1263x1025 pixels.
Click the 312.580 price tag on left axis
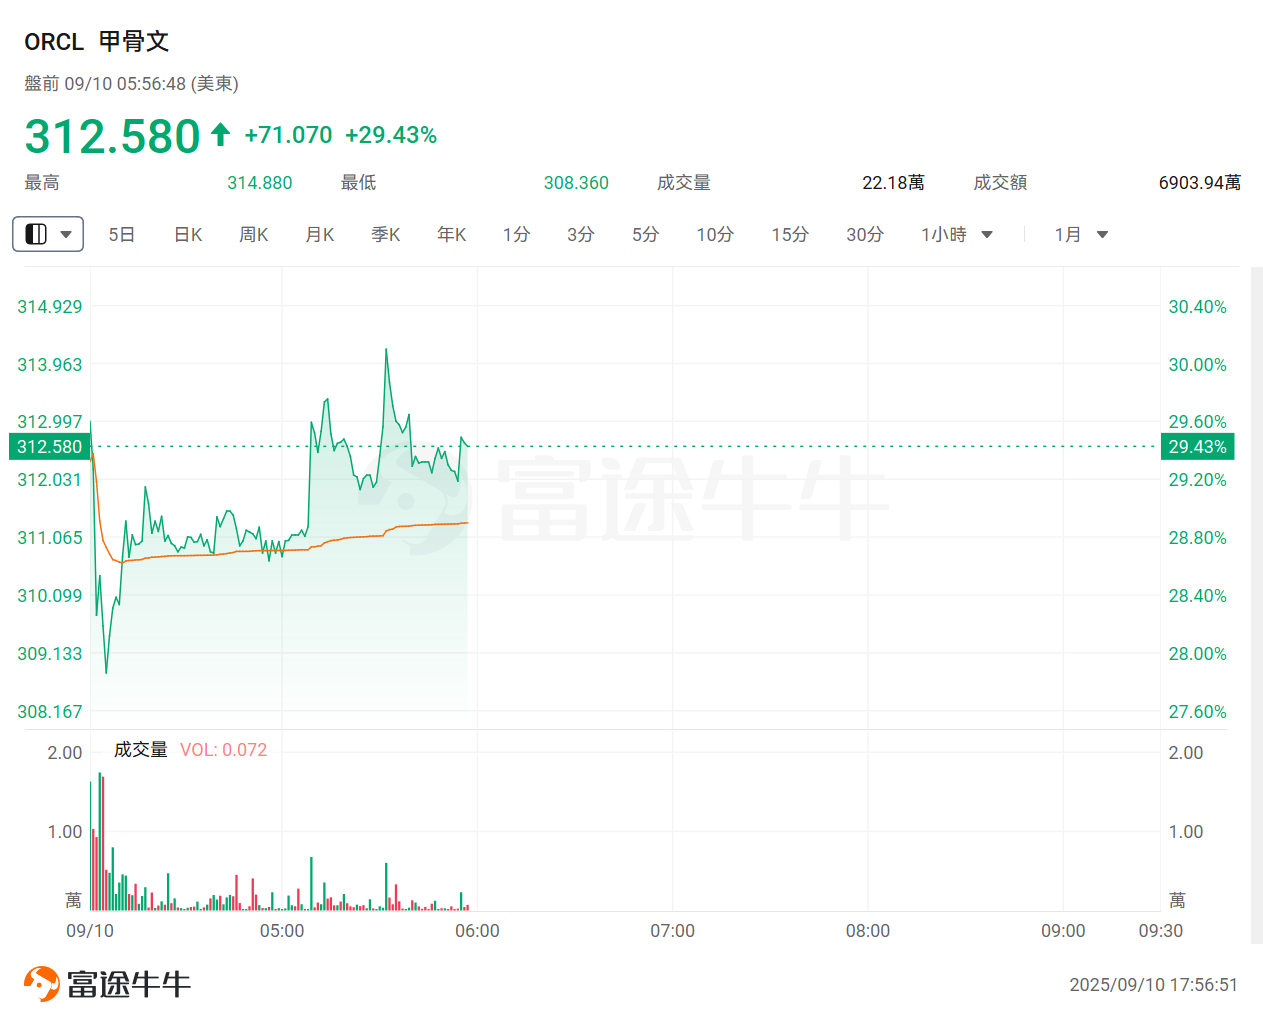[50, 447]
